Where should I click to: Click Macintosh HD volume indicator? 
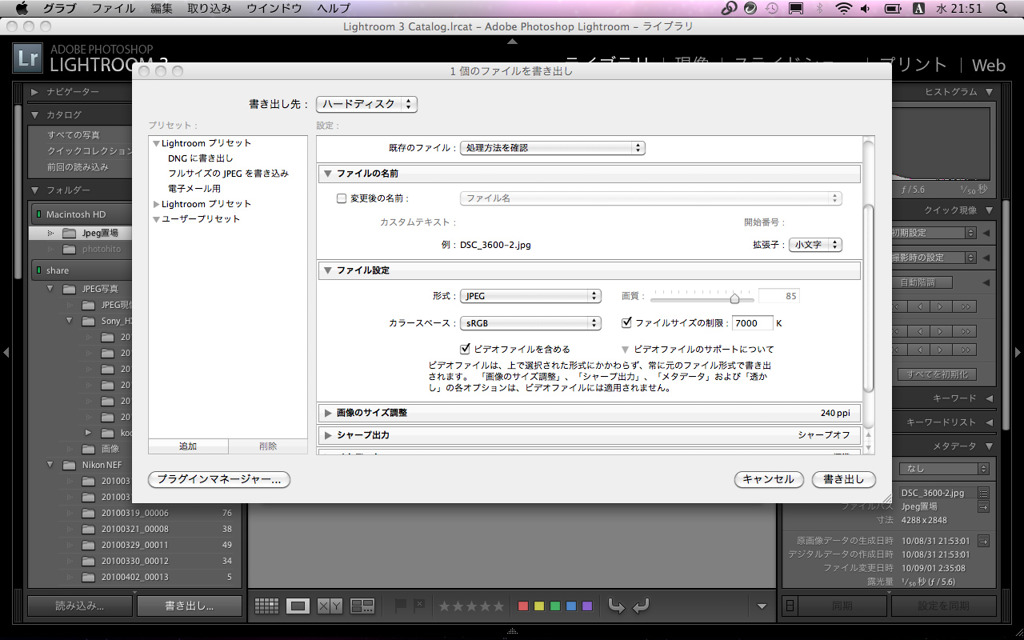coord(39,214)
